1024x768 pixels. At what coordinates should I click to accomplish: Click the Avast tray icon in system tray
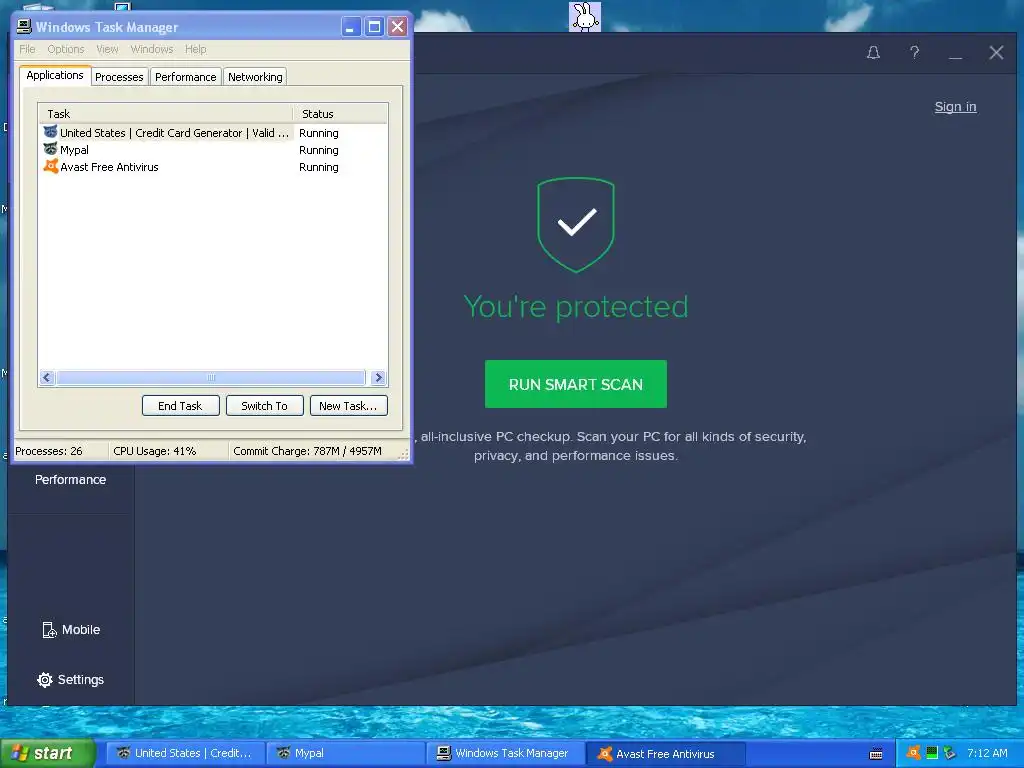[x=914, y=753]
